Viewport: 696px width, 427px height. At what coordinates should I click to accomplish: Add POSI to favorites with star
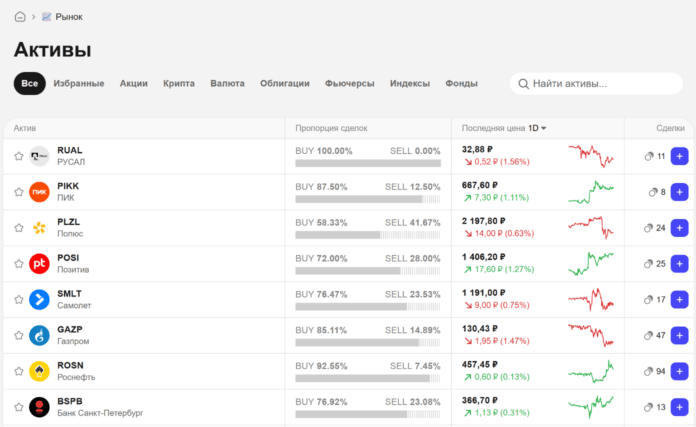(x=19, y=264)
